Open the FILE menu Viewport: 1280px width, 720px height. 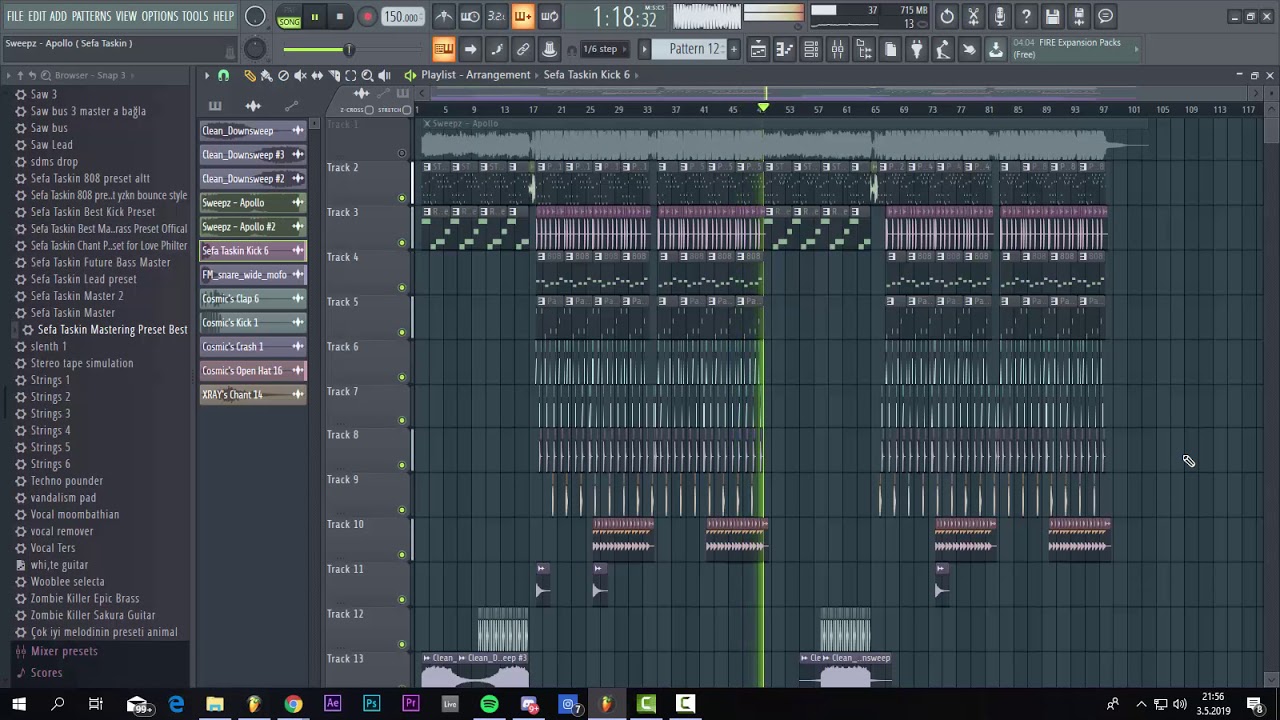pos(14,16)
